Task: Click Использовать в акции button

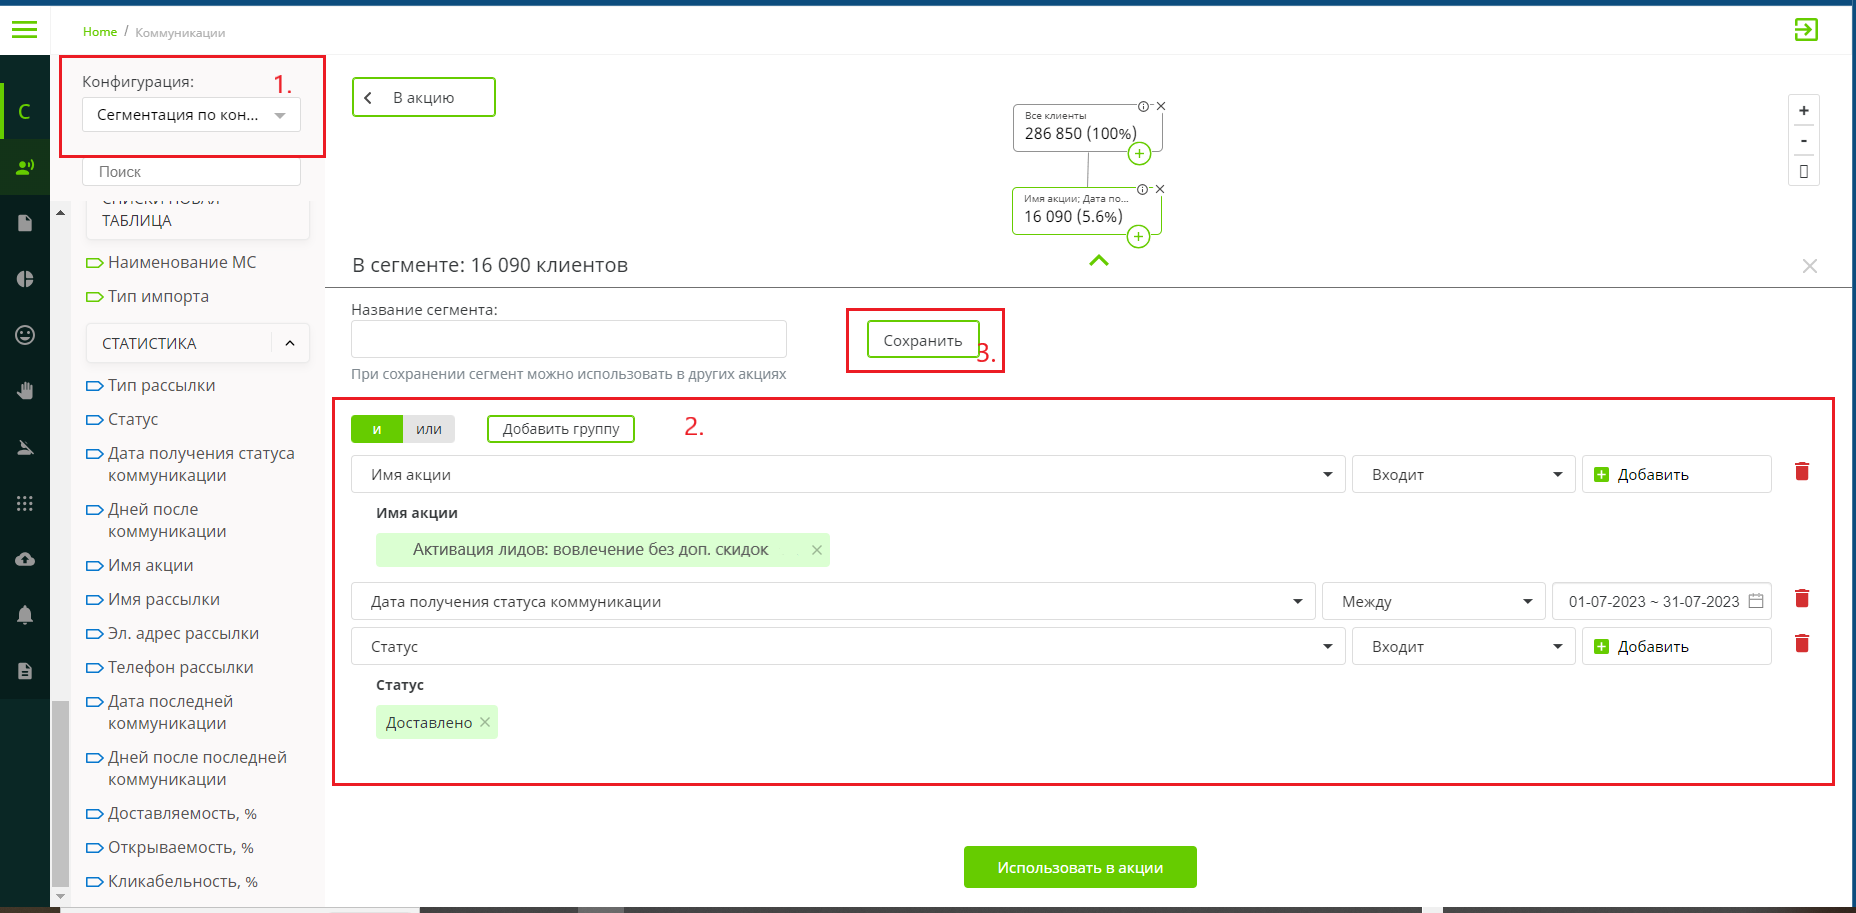Action: 1080,867
